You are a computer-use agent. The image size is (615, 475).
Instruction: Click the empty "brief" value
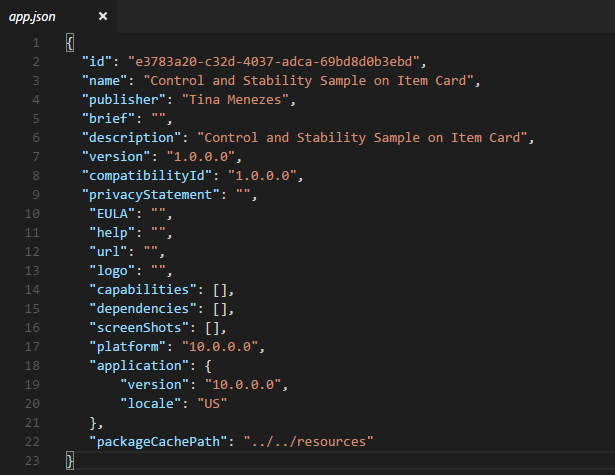(x=158, y=118)
